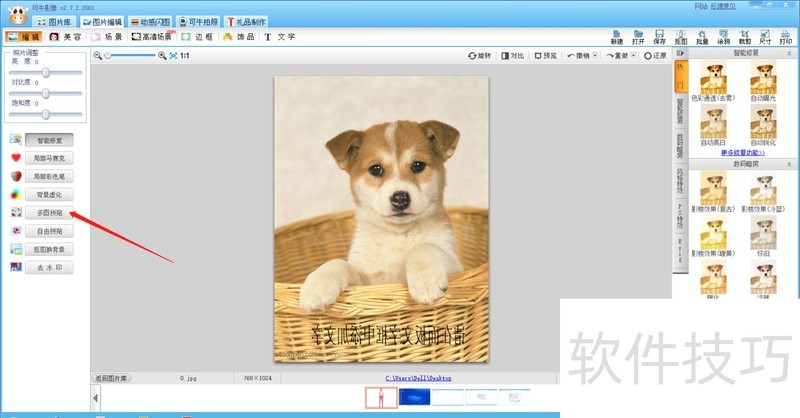Open the 美容 beauty tab

click(66, 37)
